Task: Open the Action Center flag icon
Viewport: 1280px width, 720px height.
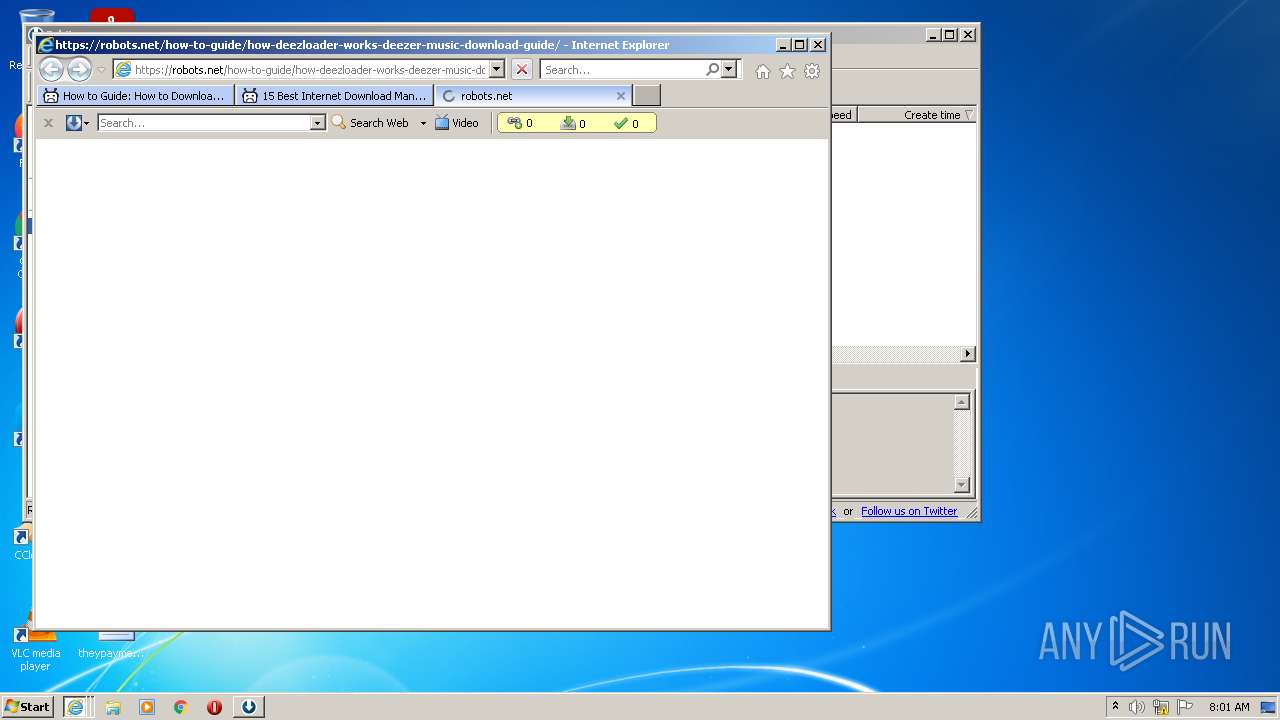Action: tap(1185, 707)
